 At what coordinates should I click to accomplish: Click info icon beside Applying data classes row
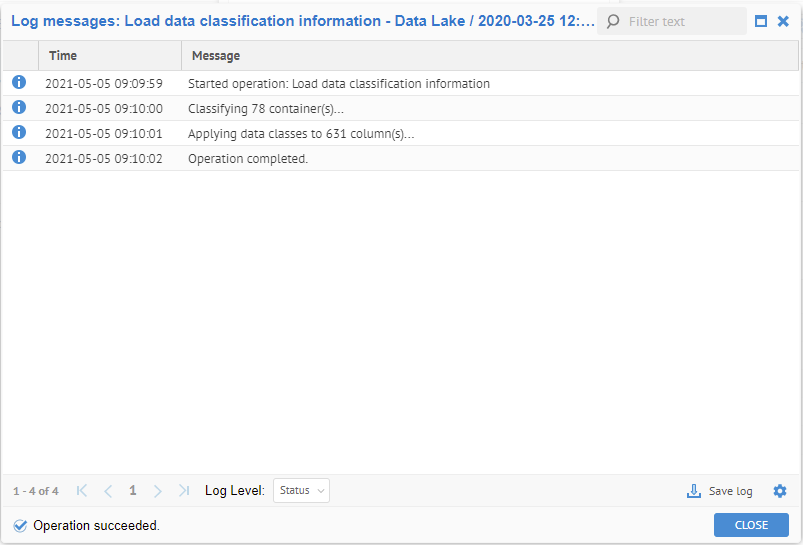point(19,133)
